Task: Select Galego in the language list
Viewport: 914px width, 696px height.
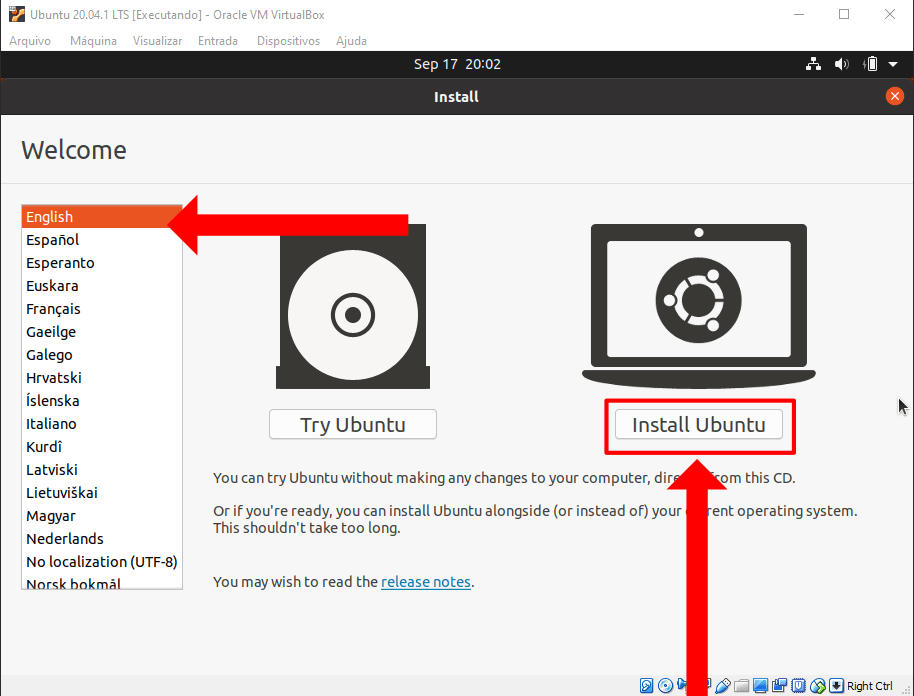Action: pyautogui.click(x=102, y=355)
